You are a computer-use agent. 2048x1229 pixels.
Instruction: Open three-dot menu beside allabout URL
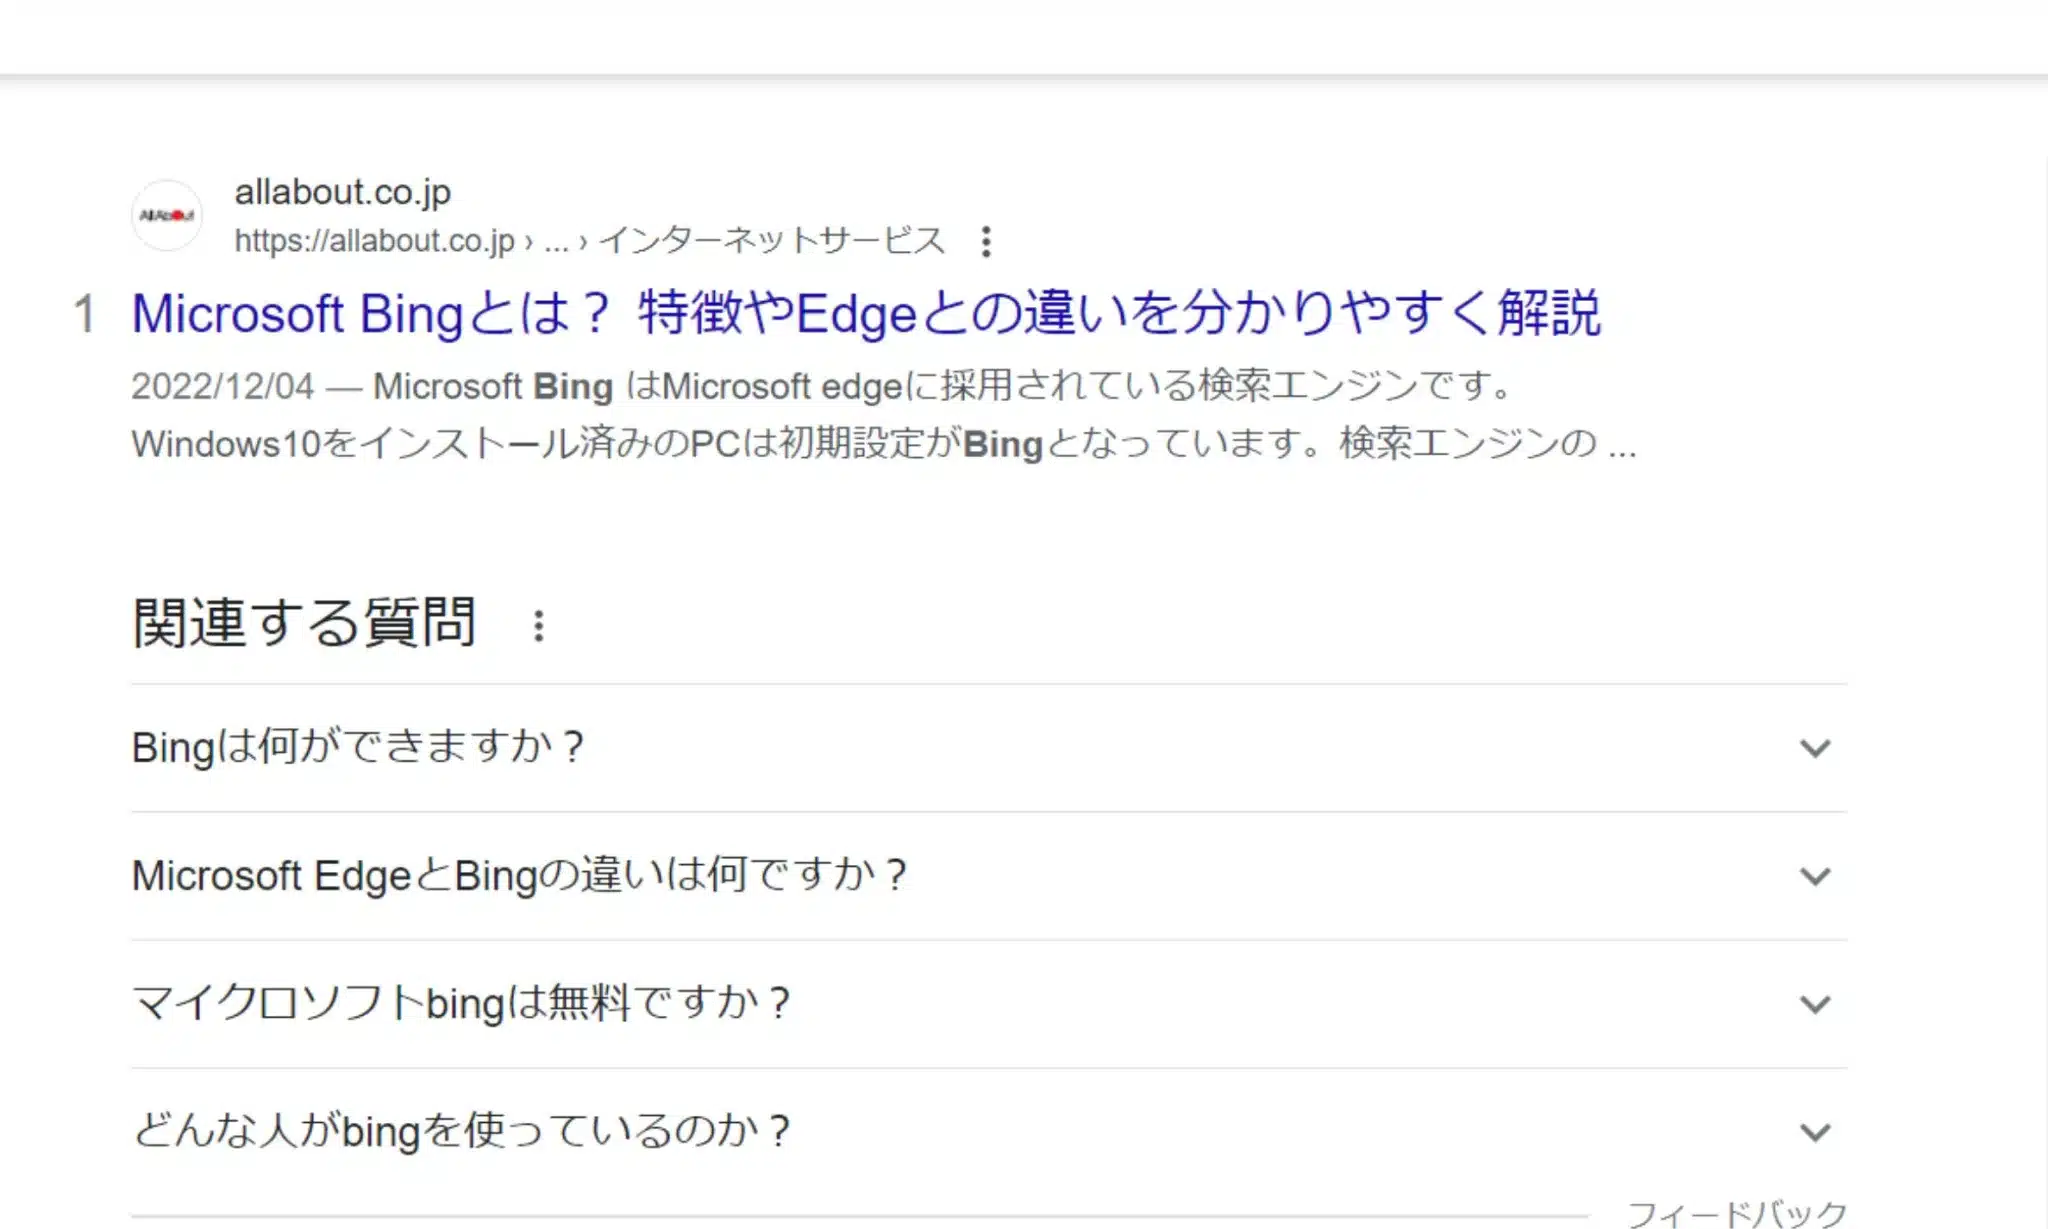[986, 241]
